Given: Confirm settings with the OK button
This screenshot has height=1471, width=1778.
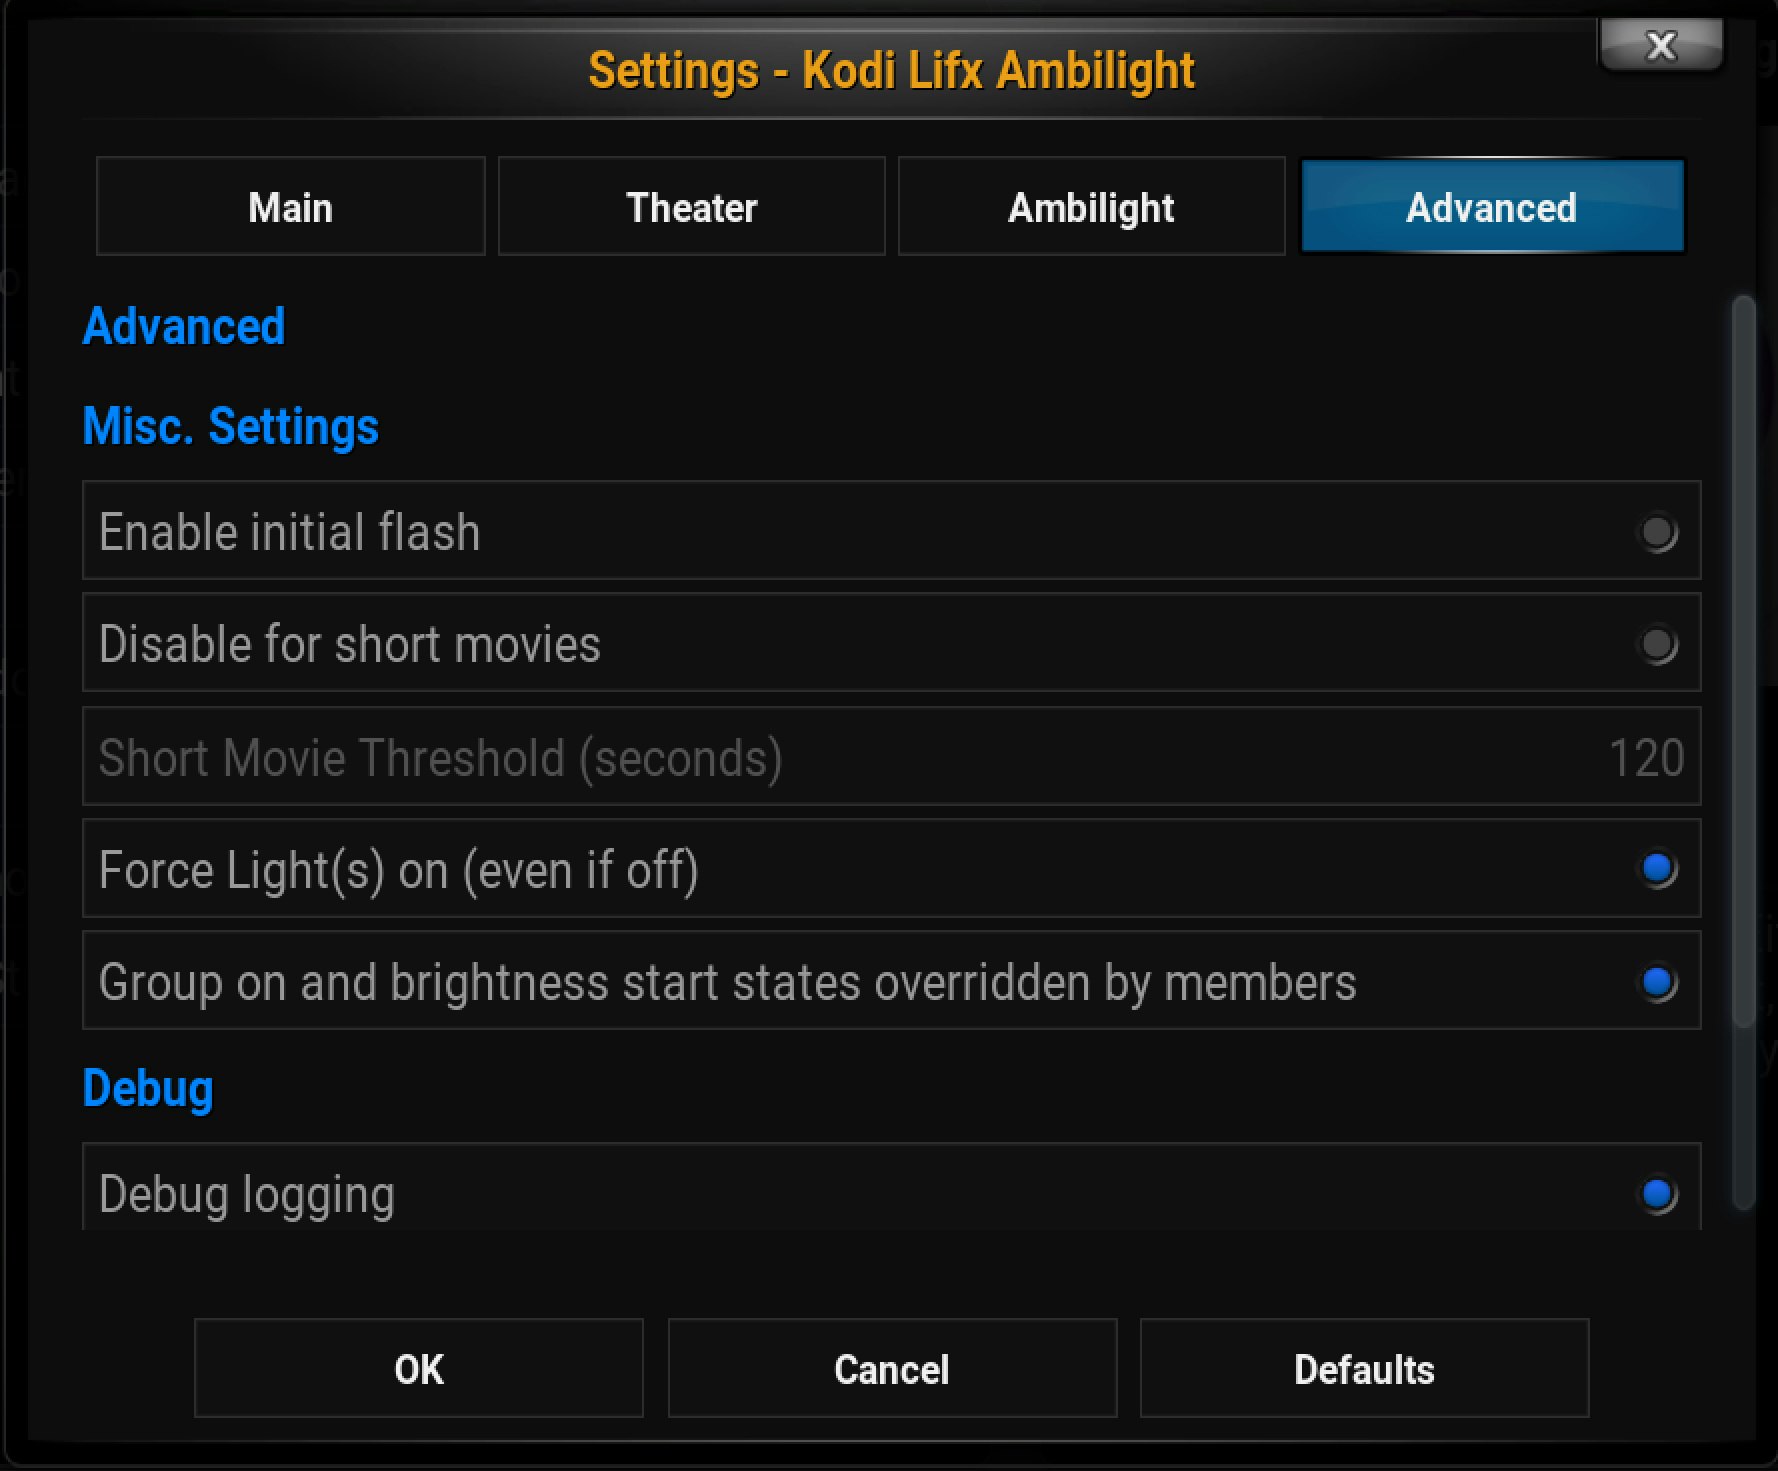Looking at the screenshot, I should pyautogui.click(x=417, y=1369).
